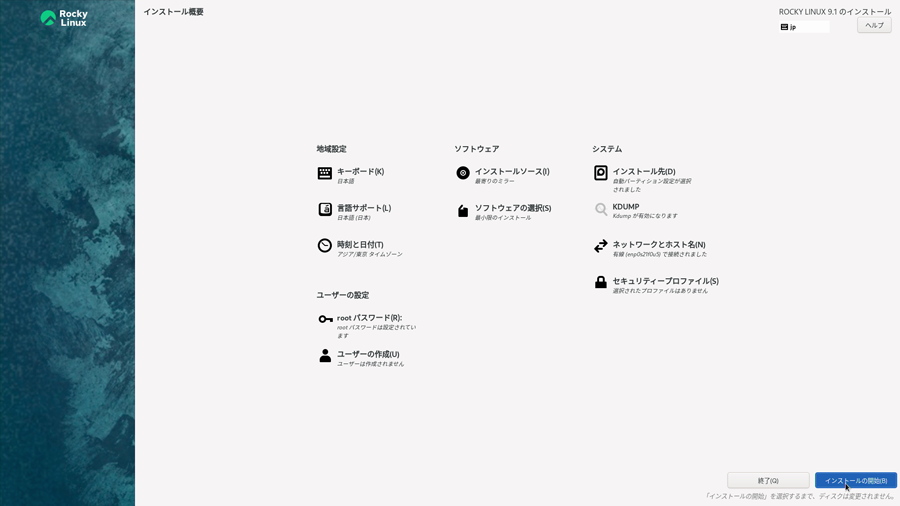Click the keyboard icon for キーボード(K)

coord(325,174)
